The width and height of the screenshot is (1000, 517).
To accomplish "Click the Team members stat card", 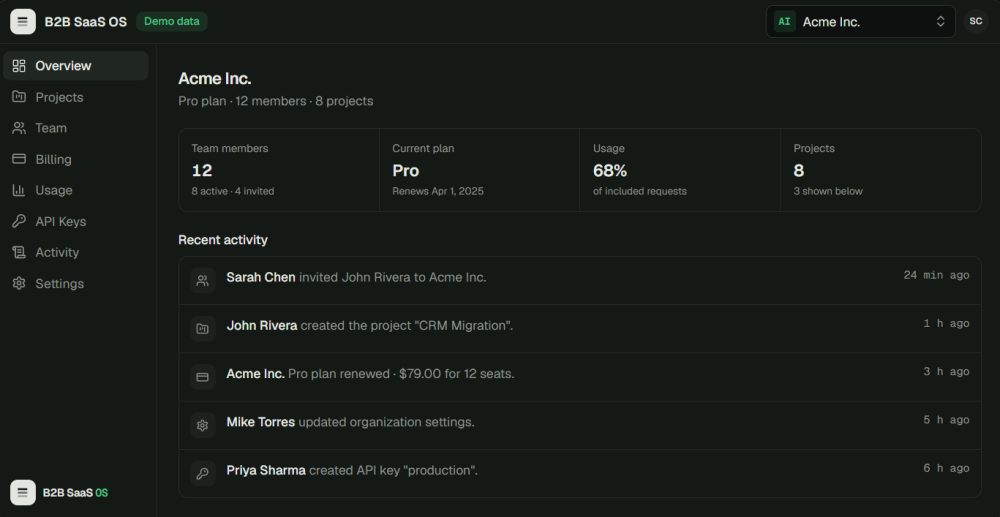I will [279, 170].
